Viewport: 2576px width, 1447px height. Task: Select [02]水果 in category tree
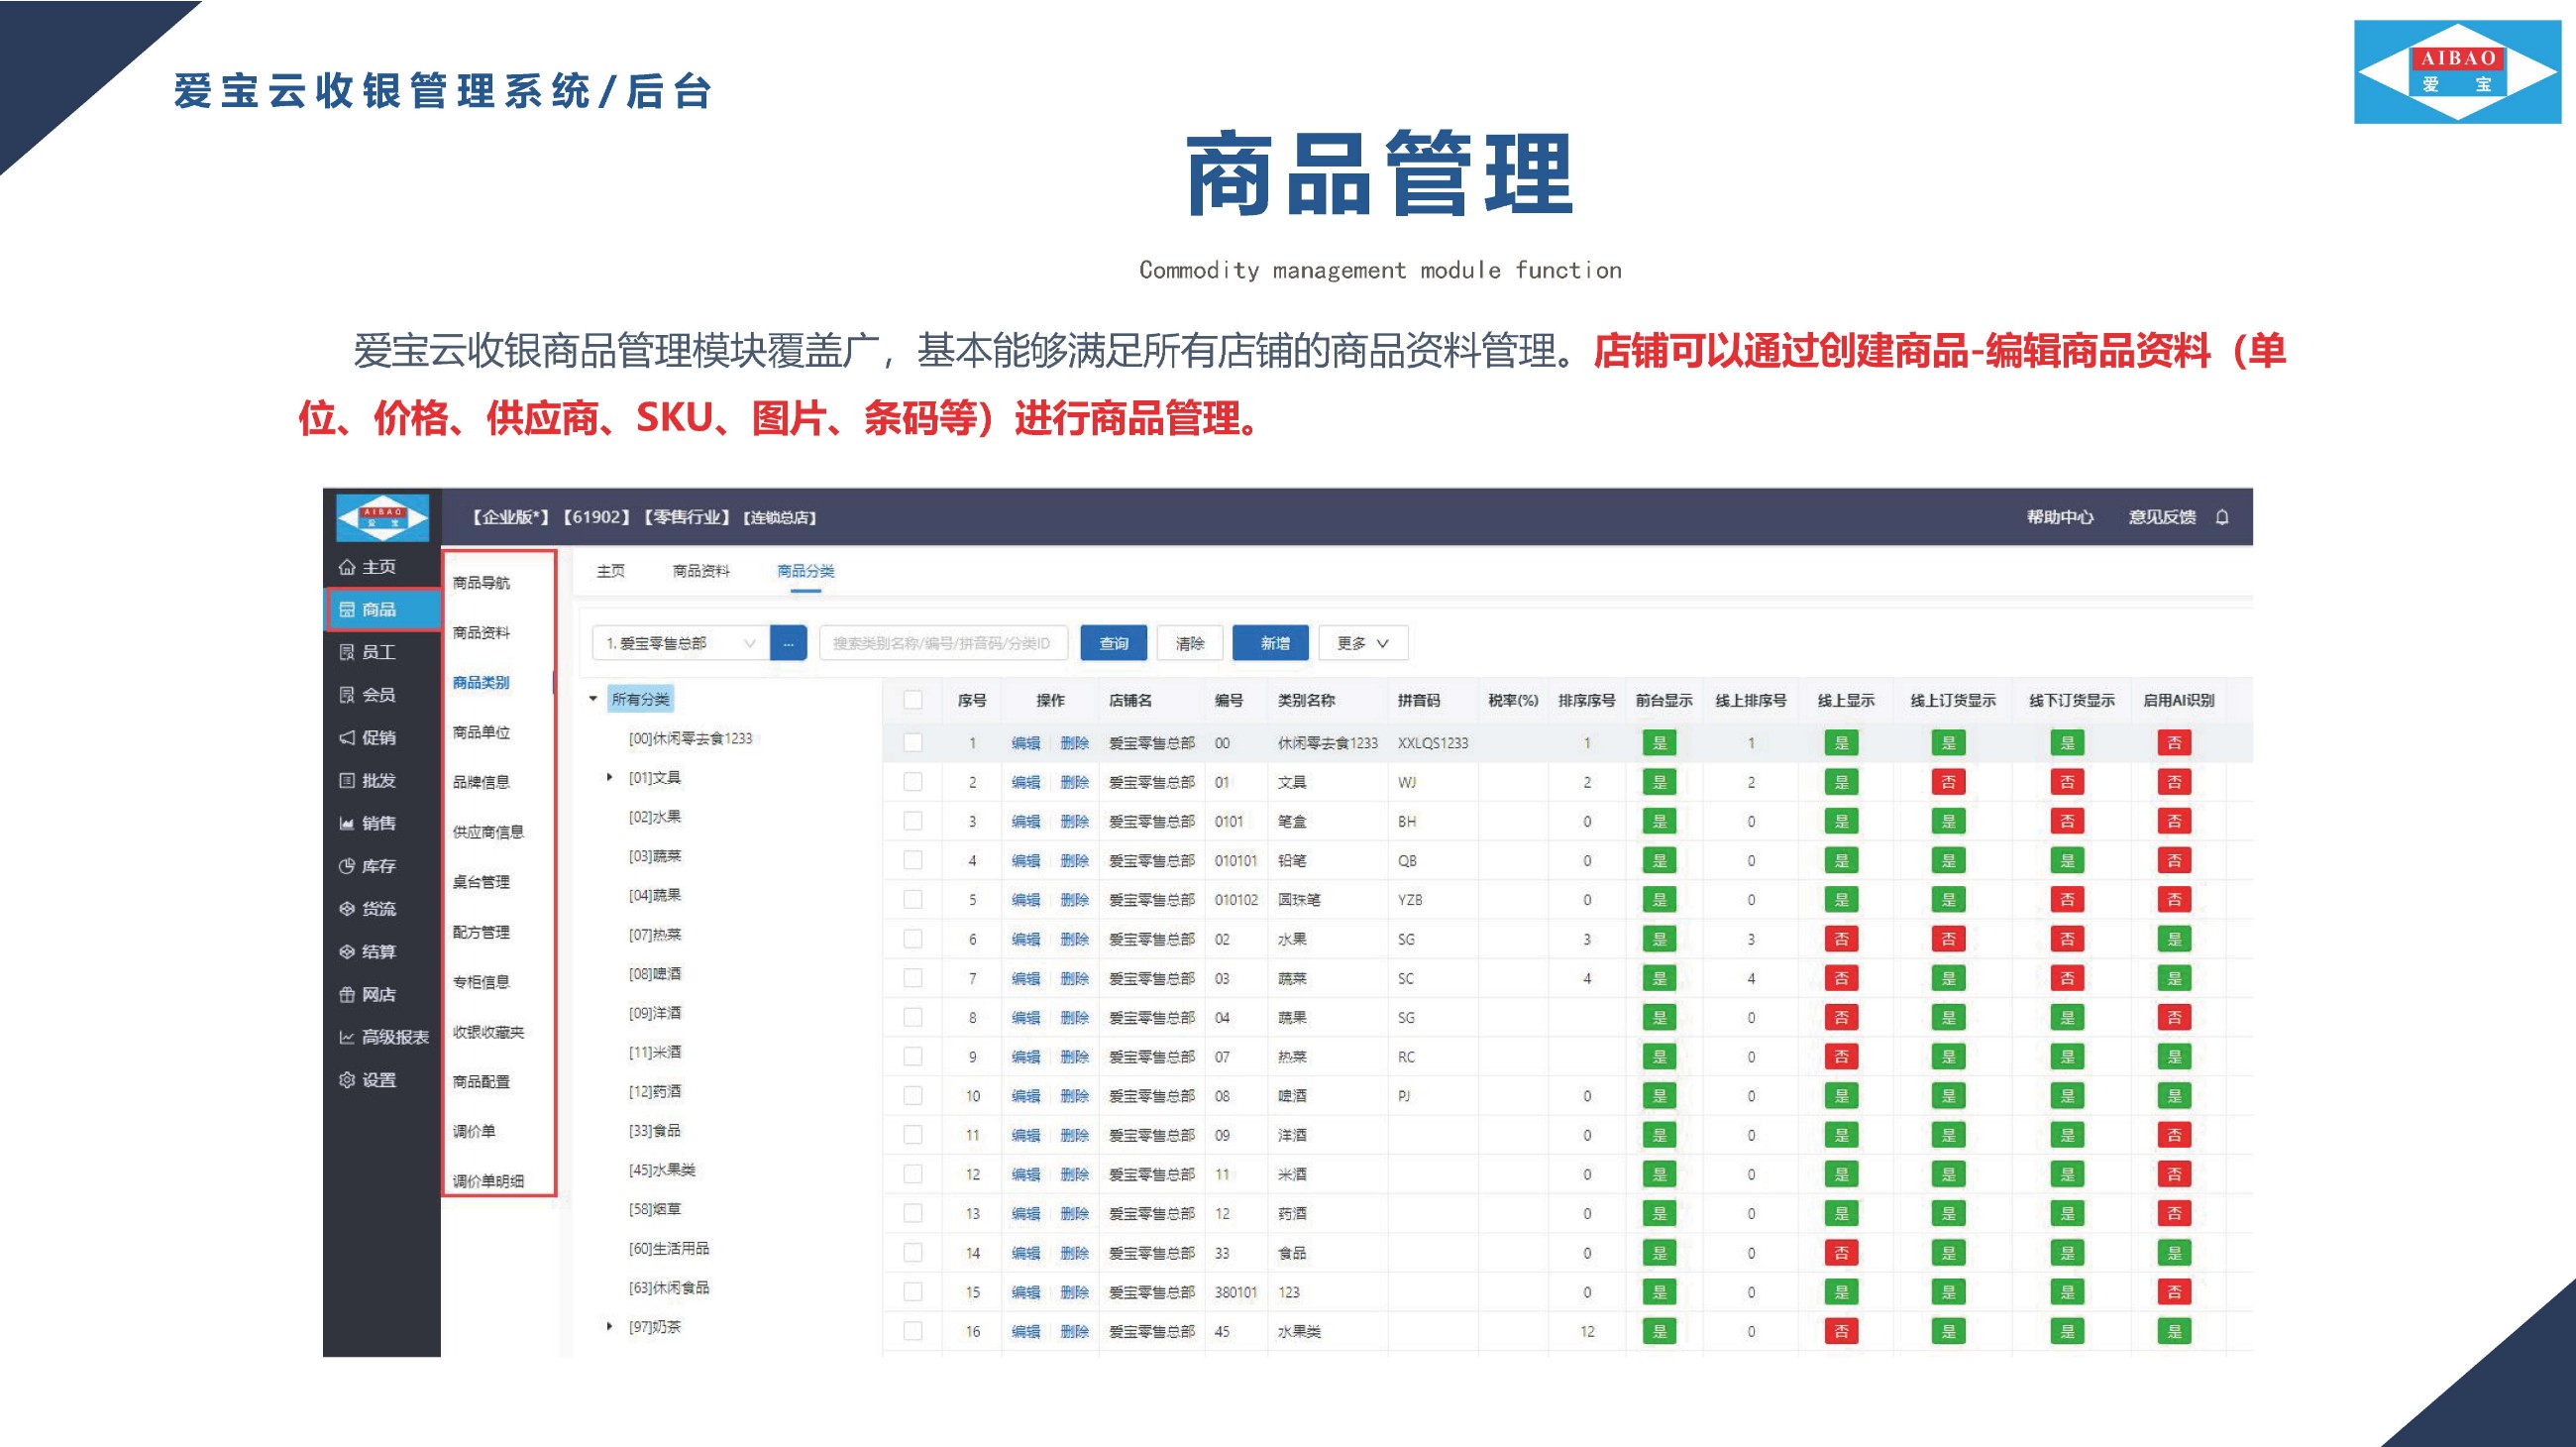point(655,817)
